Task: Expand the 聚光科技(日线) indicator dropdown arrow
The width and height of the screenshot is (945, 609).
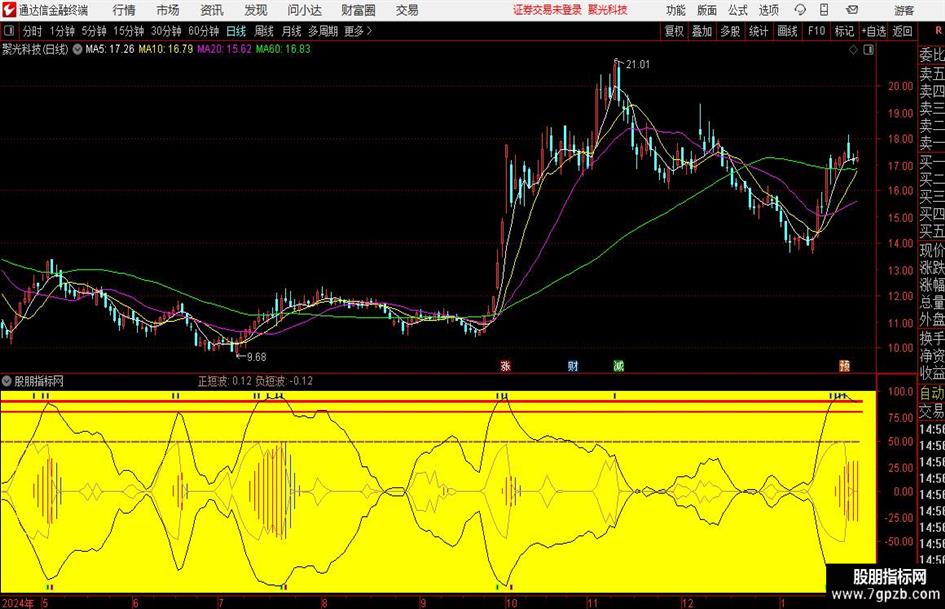Action: (77, 49)
